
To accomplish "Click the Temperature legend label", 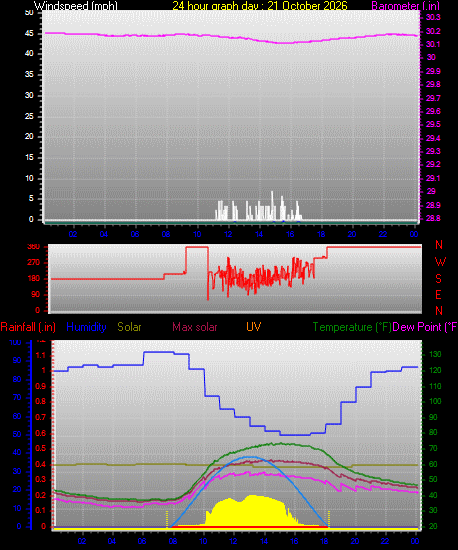I will pos(352,327).
